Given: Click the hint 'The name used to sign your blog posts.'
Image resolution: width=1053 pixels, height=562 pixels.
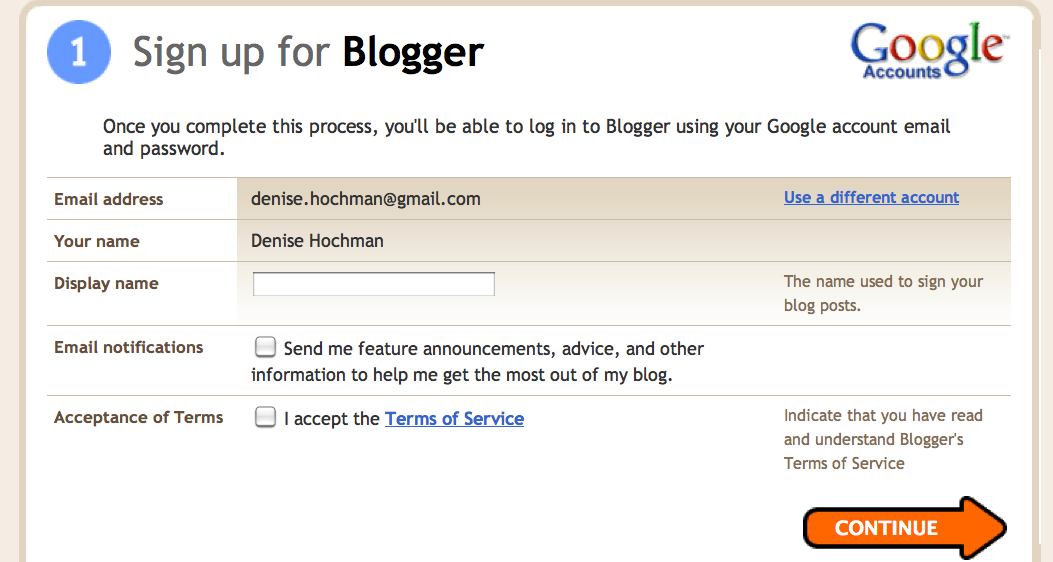Looking at the screenshot, I should point(883,293).
